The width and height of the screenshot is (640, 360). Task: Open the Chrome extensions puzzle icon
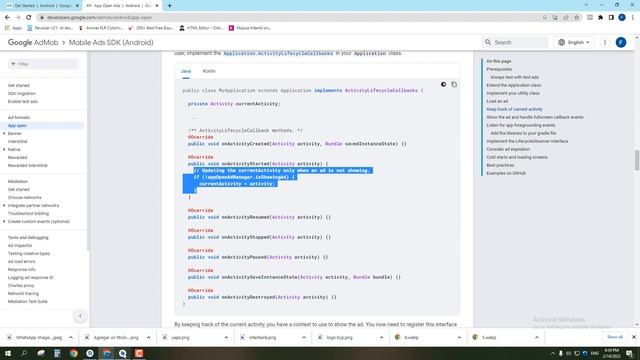click(600, 18)
